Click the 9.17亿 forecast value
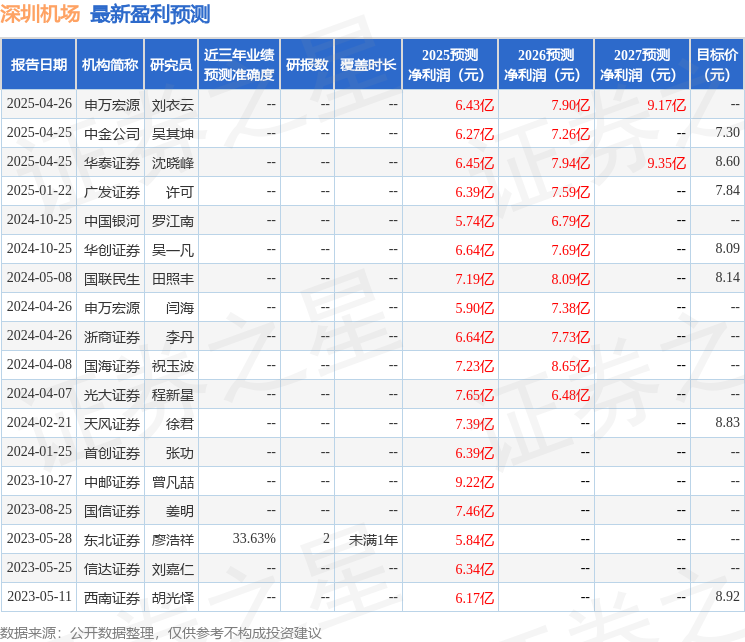 [667, 105]
